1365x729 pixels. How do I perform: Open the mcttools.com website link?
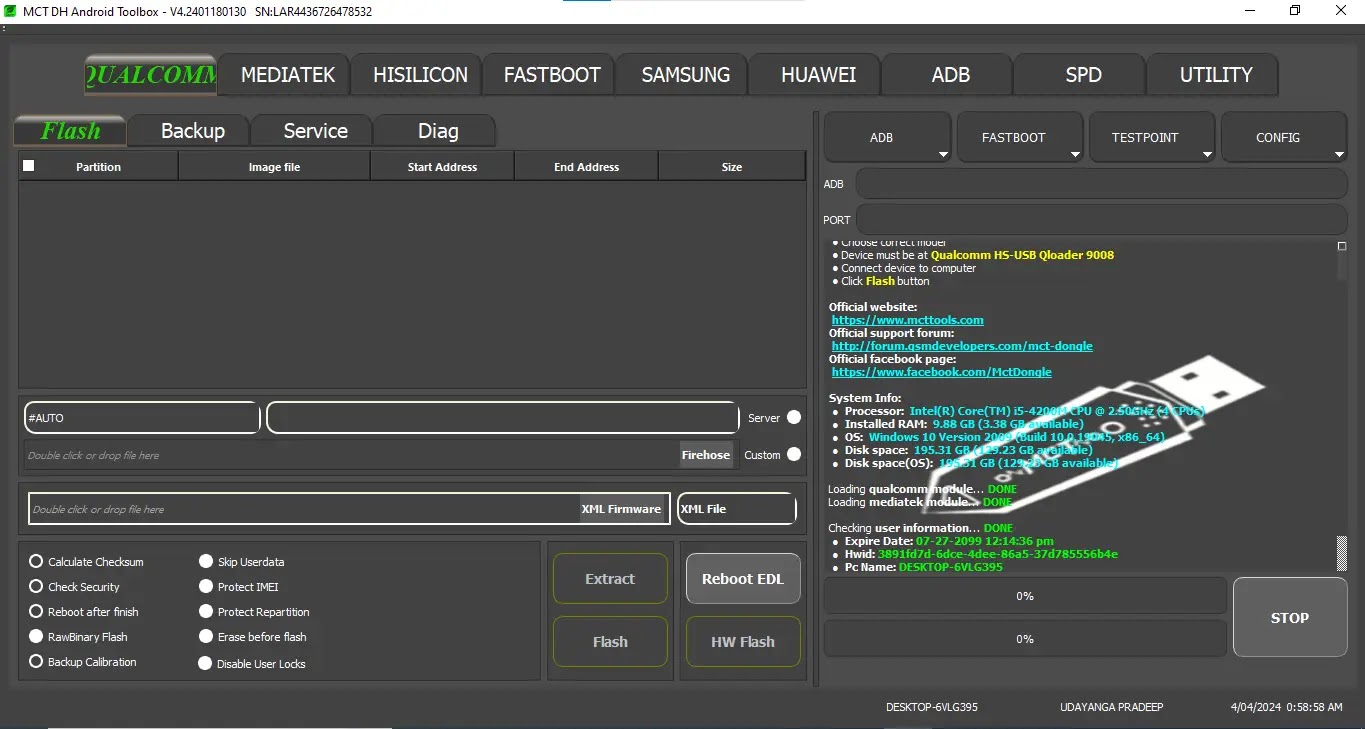tap(908, 320)
